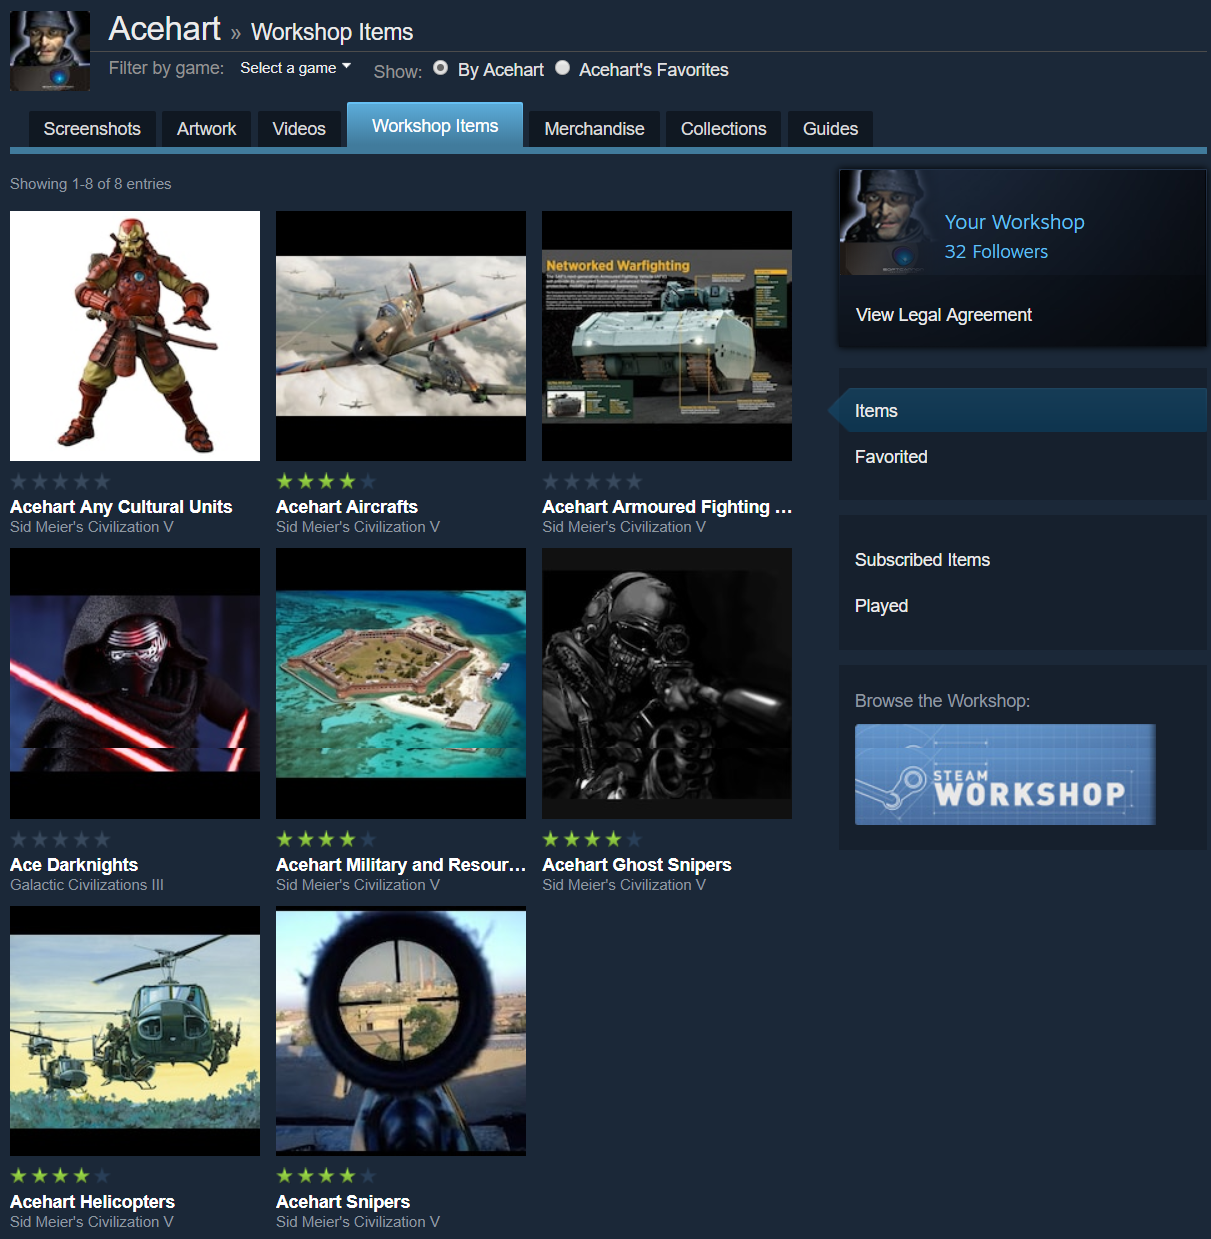
Task: Click 'Sid Meier's Civilization V' under Acehart Snipers
Action: [358, 1222]
